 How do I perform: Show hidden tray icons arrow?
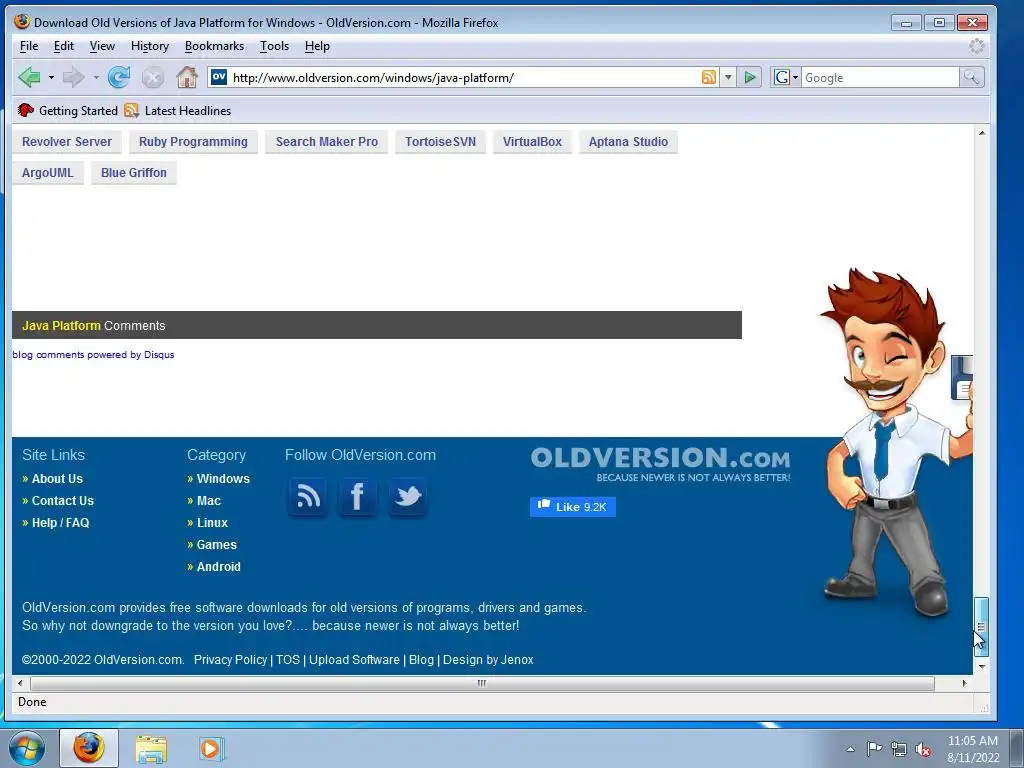coord(850,749)
